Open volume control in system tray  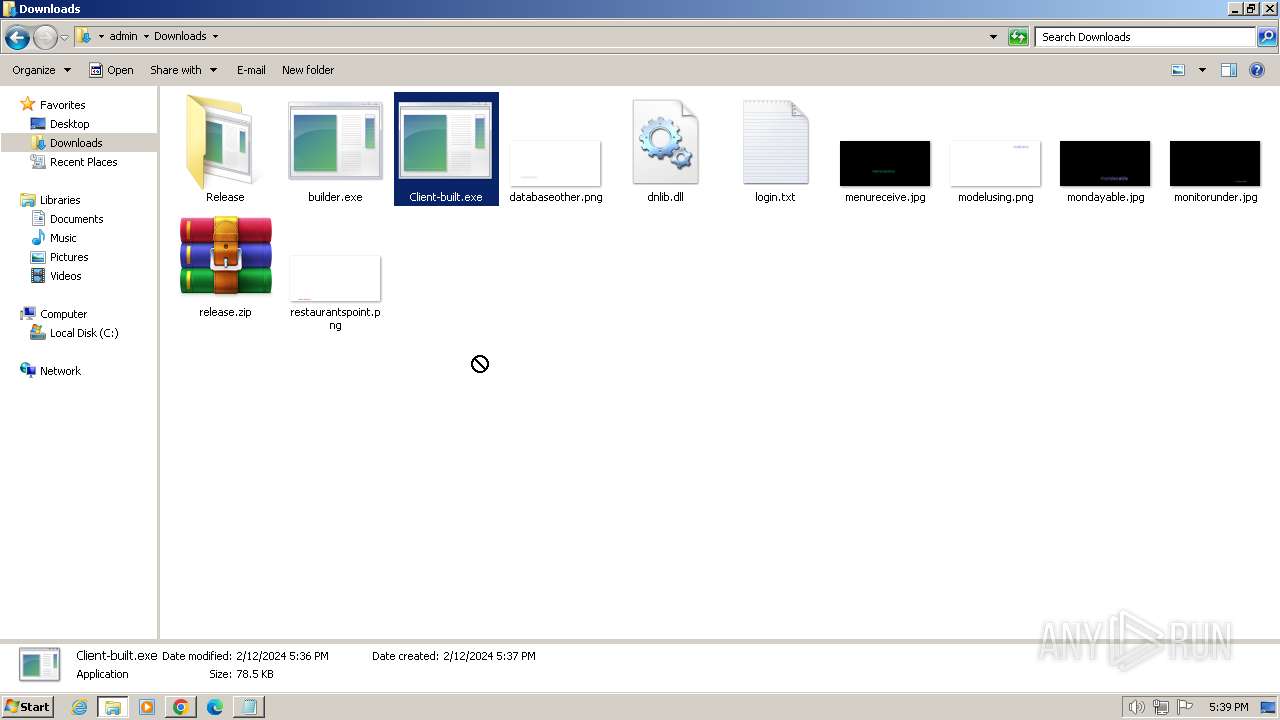pyautogui.click(x=1136, y=707)
